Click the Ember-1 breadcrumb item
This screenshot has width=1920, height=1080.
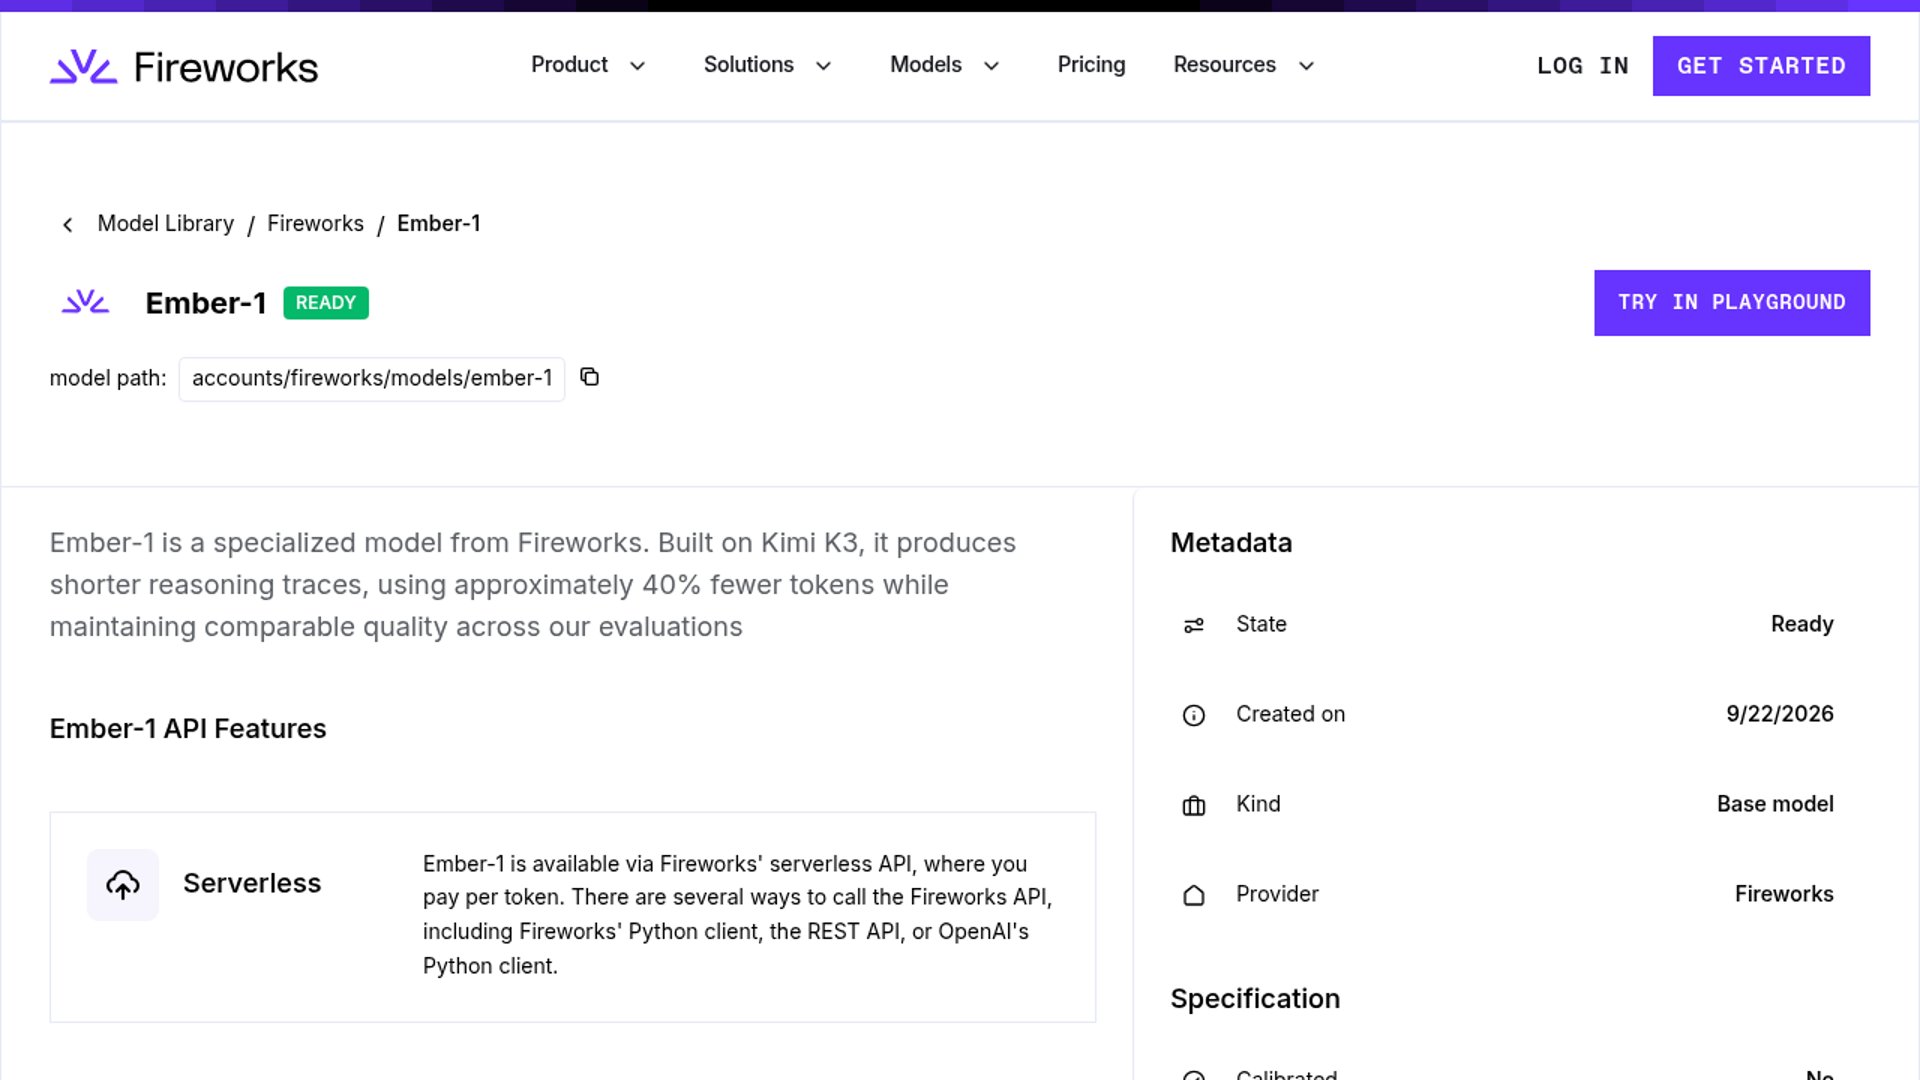[x=439, y=223]
